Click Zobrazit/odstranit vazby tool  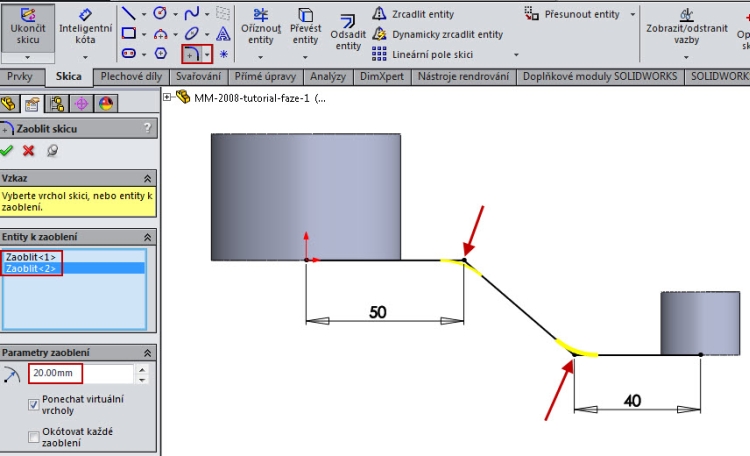pyautogui.click(x=686, y=28)
